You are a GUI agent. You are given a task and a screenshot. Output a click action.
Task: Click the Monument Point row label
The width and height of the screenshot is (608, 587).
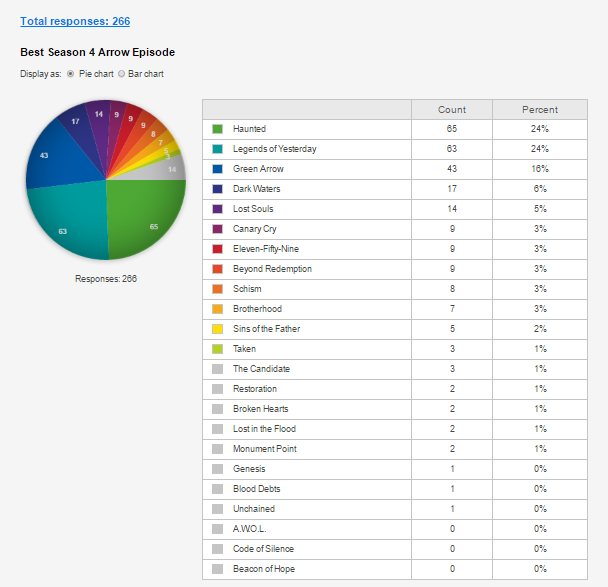point(265,449)
